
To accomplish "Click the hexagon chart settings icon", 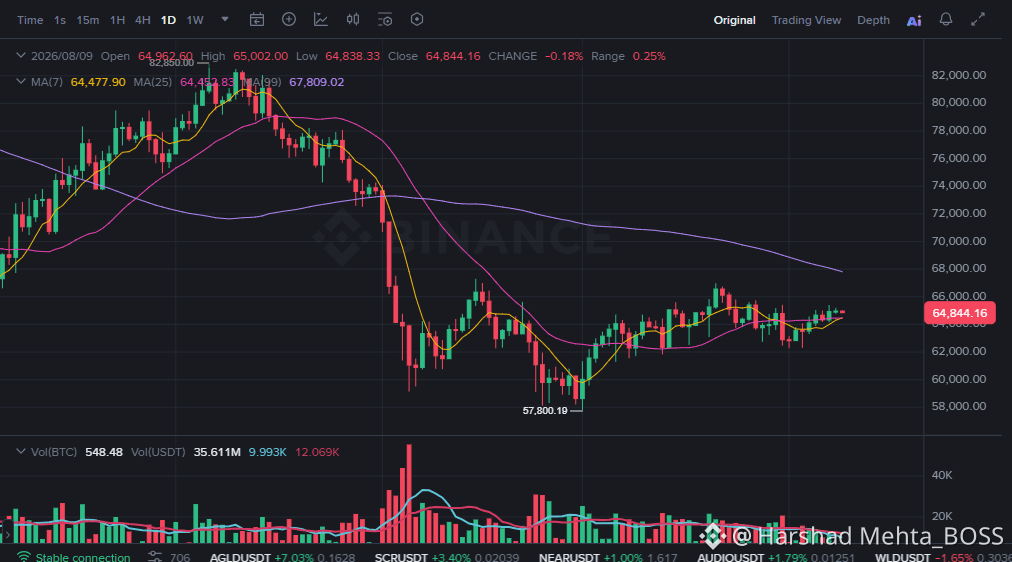I will (x=417, y=19).
